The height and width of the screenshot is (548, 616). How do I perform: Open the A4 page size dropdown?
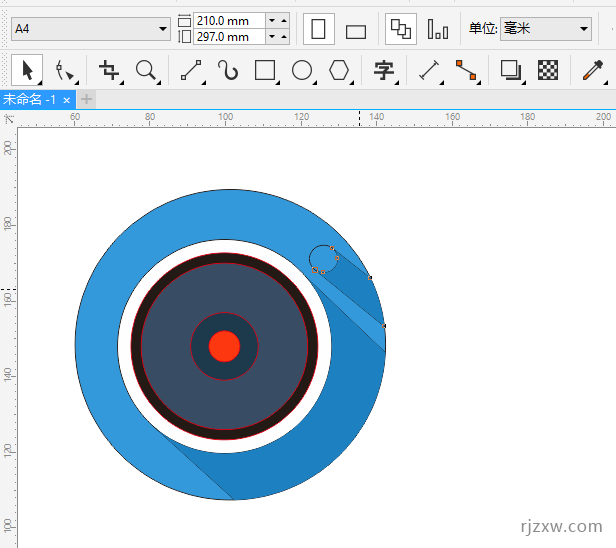[x=163, y=30]
